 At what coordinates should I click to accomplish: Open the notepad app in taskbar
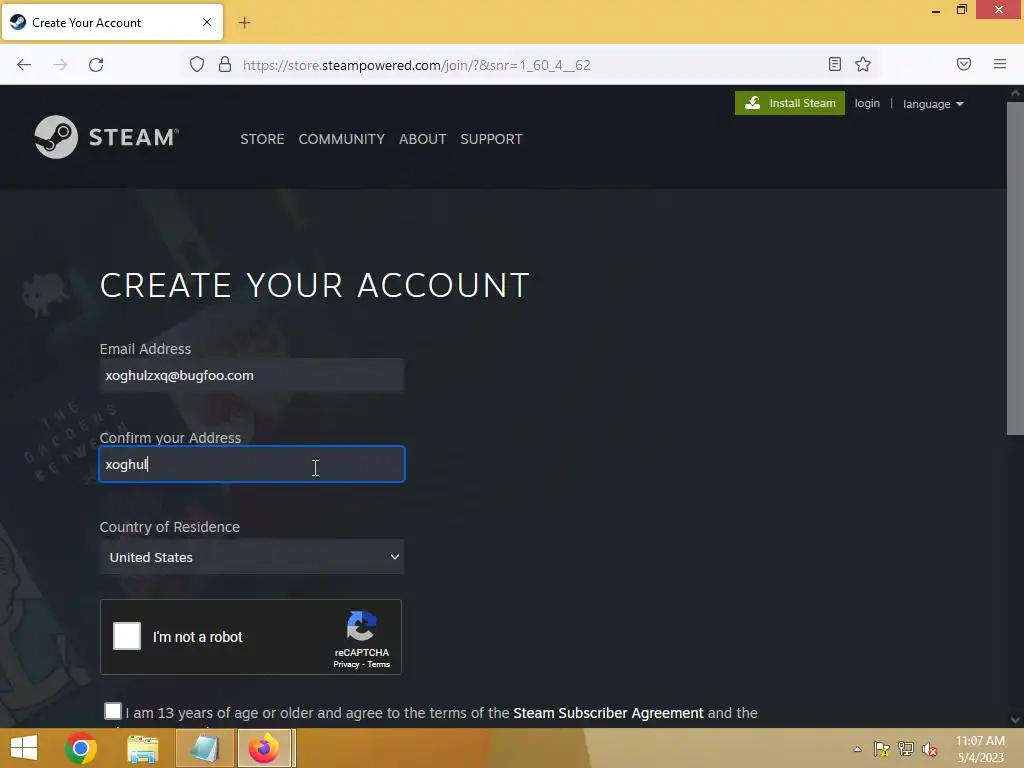pyautogui.click(x=204, y=748)
